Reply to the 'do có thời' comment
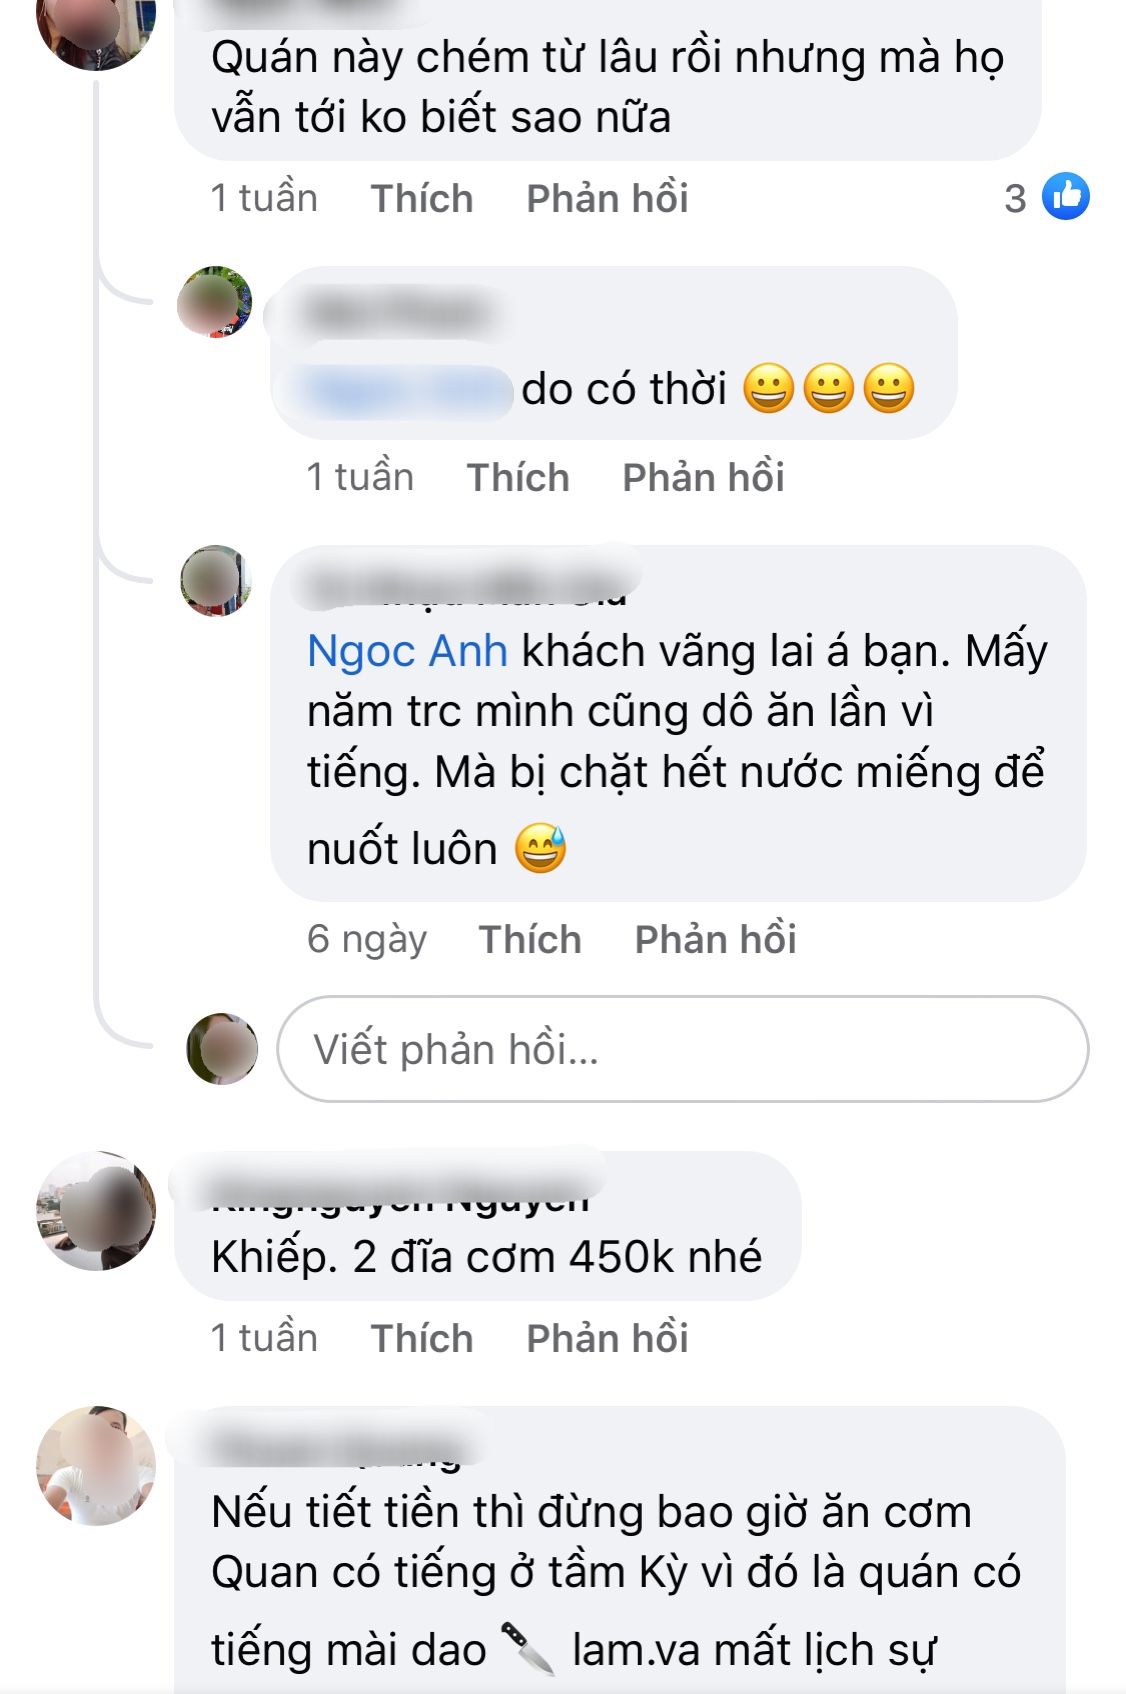1126x1694 pixels. pyautogui.click(x=703, y=477)
